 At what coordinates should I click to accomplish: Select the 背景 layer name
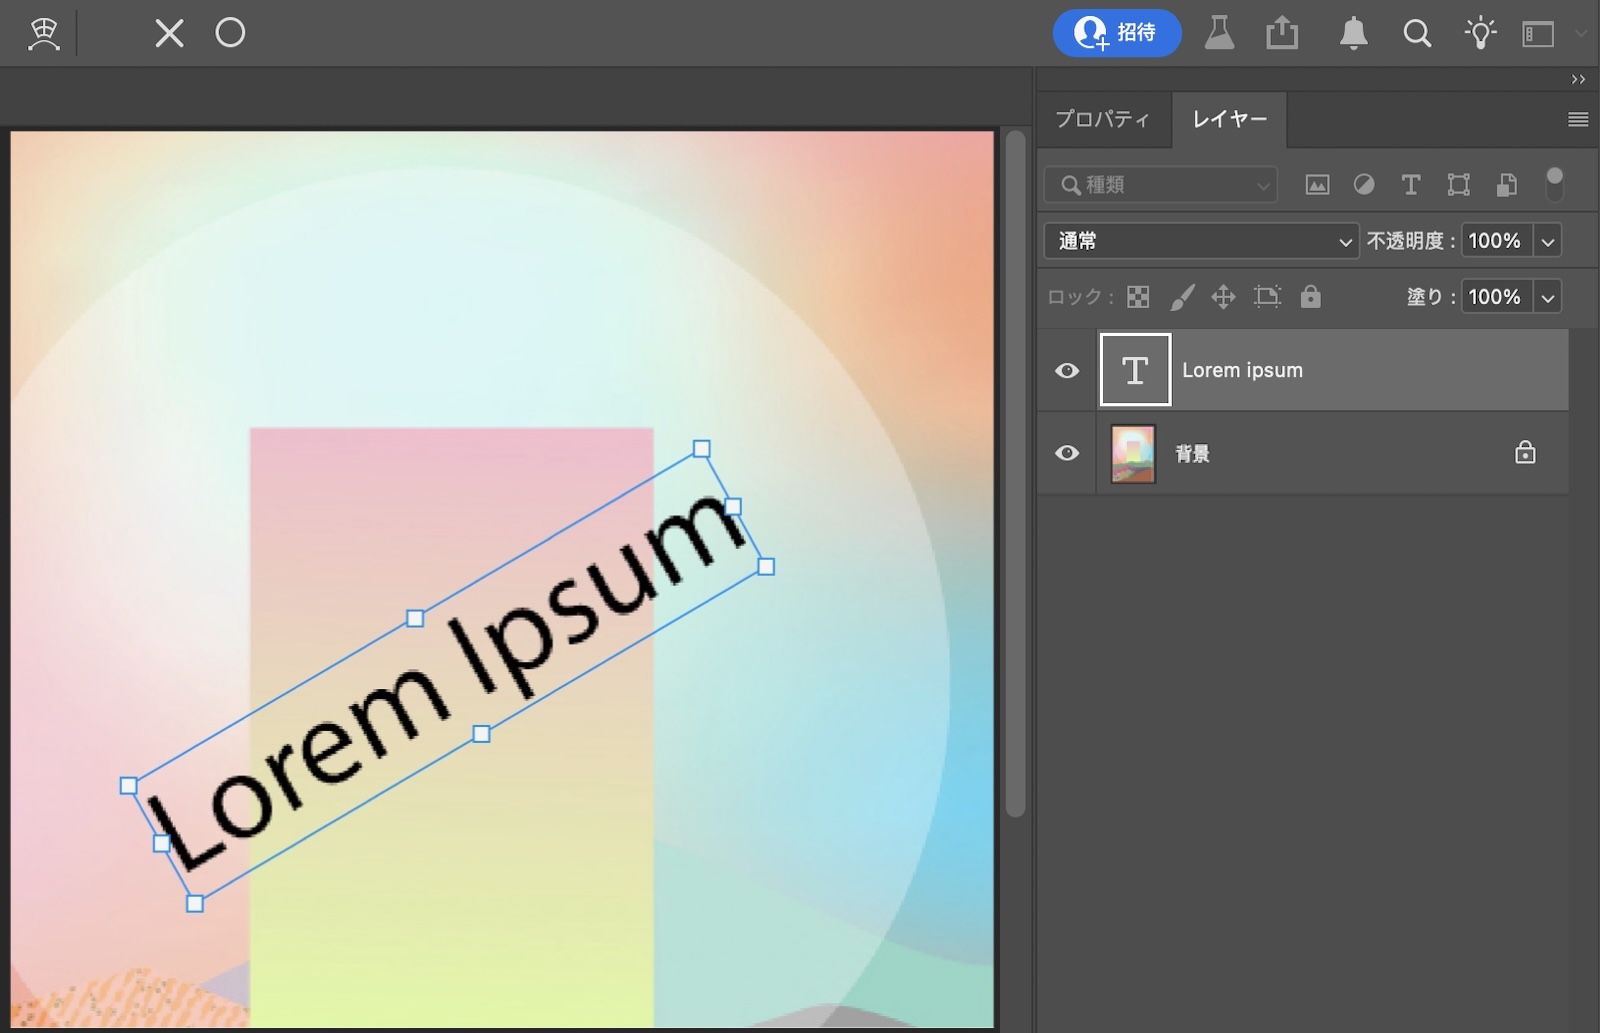point(1192,454)
